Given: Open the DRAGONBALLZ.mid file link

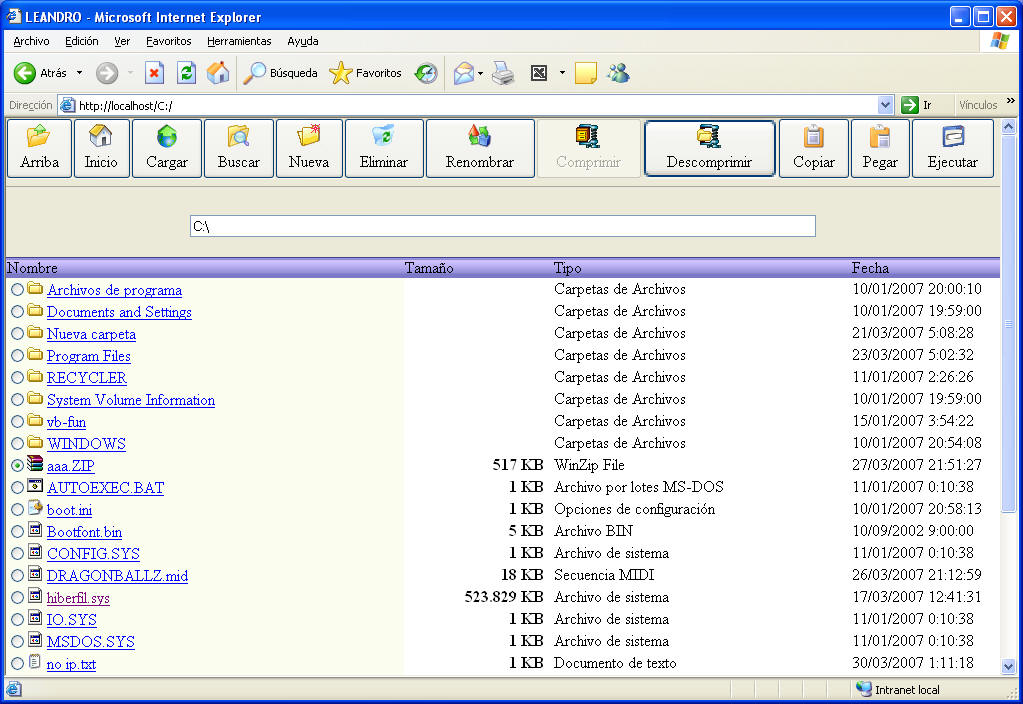Looking at the screenshot, I should point(117,576).
